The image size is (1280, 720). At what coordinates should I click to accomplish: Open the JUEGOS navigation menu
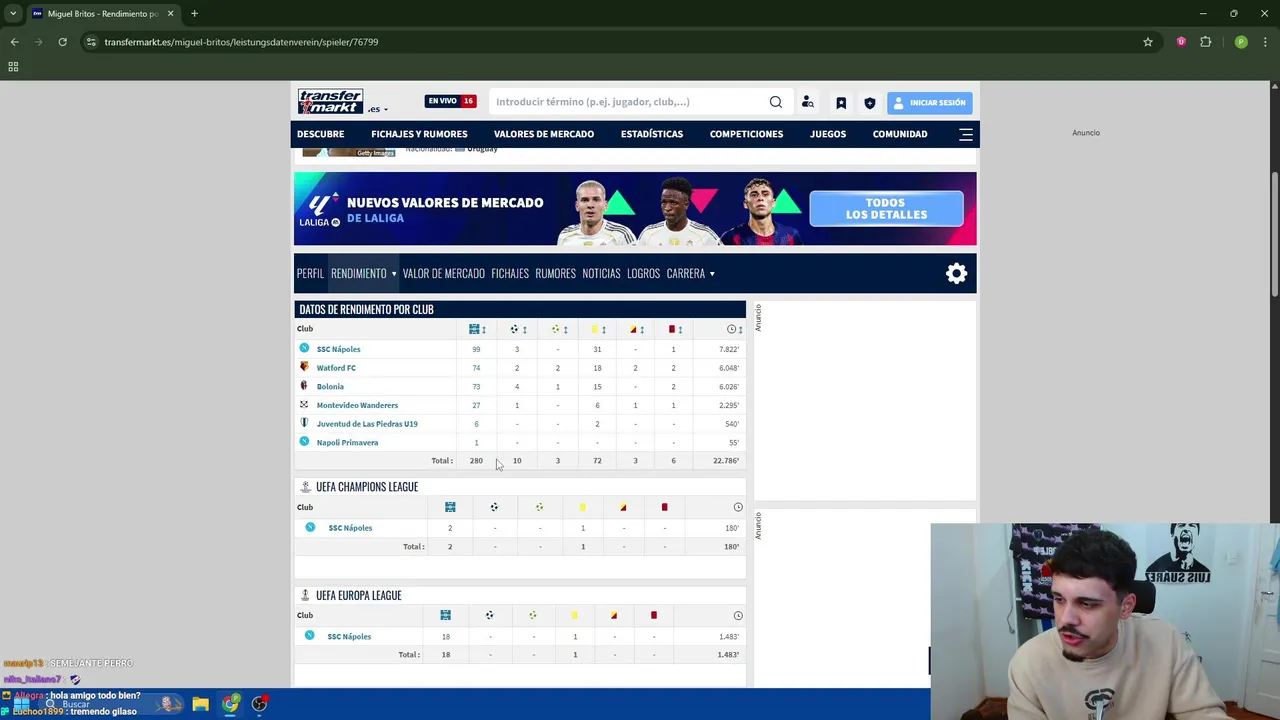click(x=828, y=134)
